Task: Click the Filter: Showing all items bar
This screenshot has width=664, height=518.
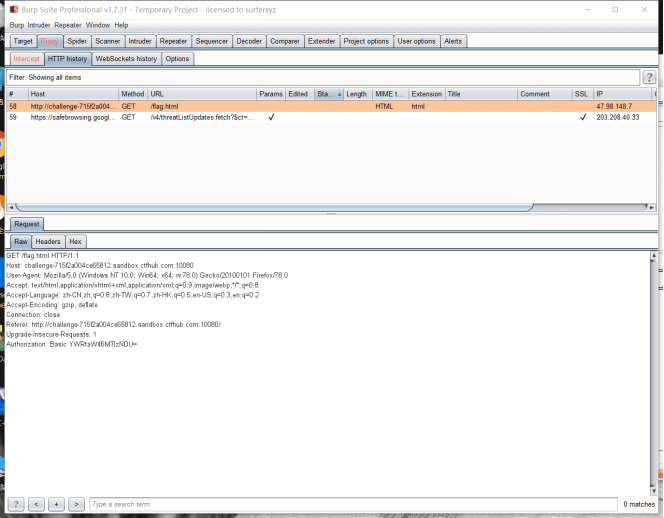Action: [323, 77]
